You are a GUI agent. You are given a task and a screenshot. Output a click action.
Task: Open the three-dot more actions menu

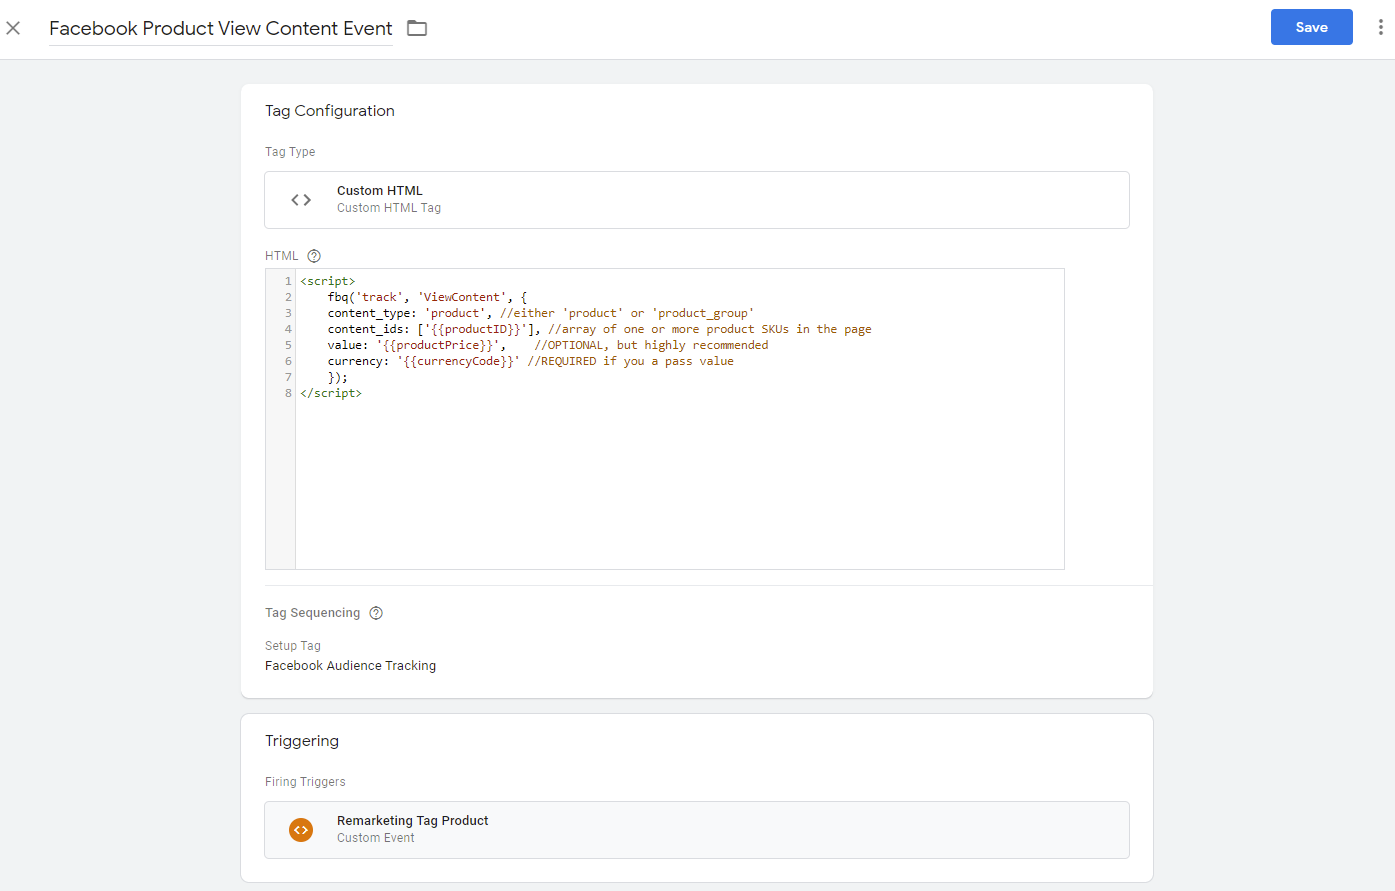click(1380, 27)
